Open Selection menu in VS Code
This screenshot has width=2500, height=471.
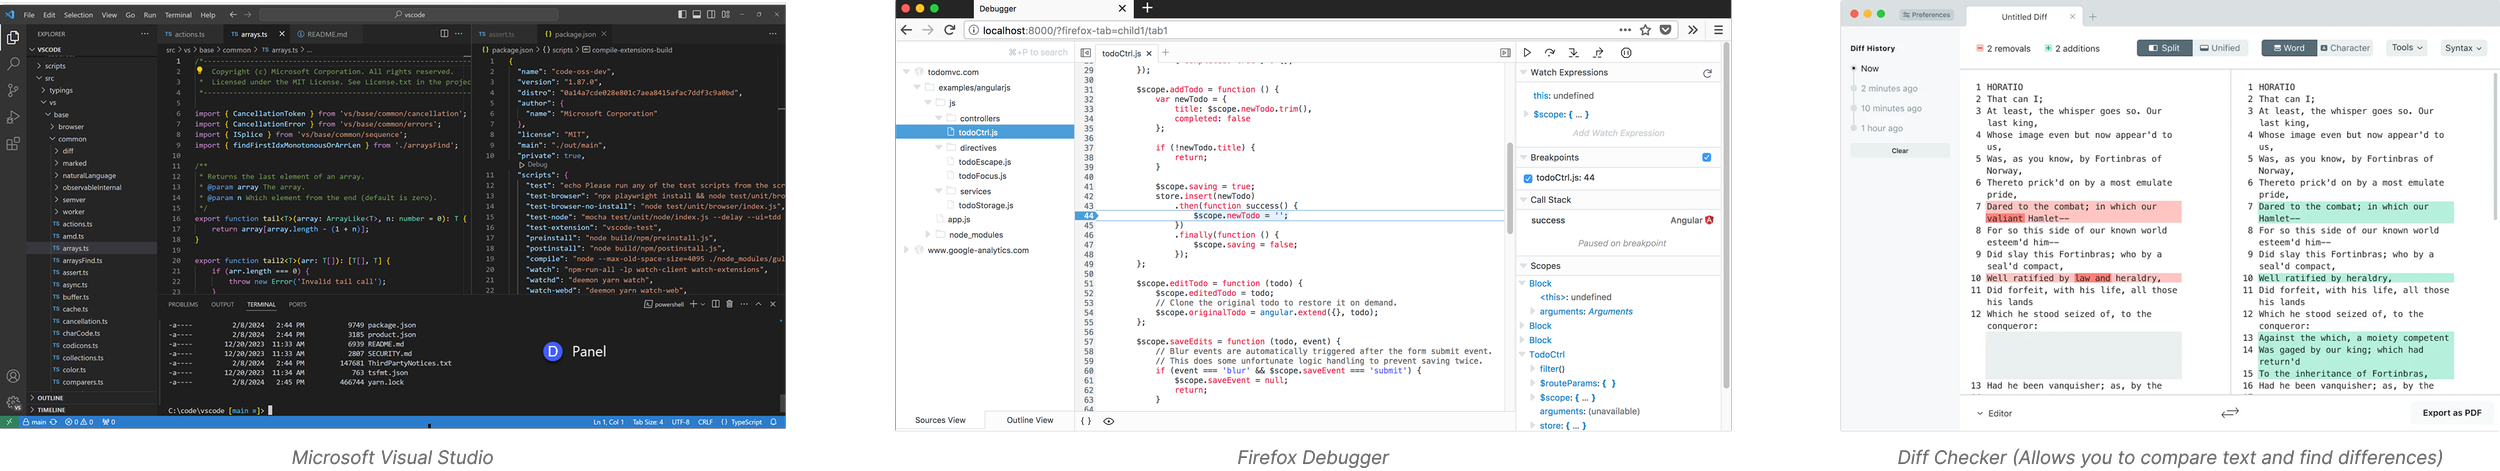(78, 15)
